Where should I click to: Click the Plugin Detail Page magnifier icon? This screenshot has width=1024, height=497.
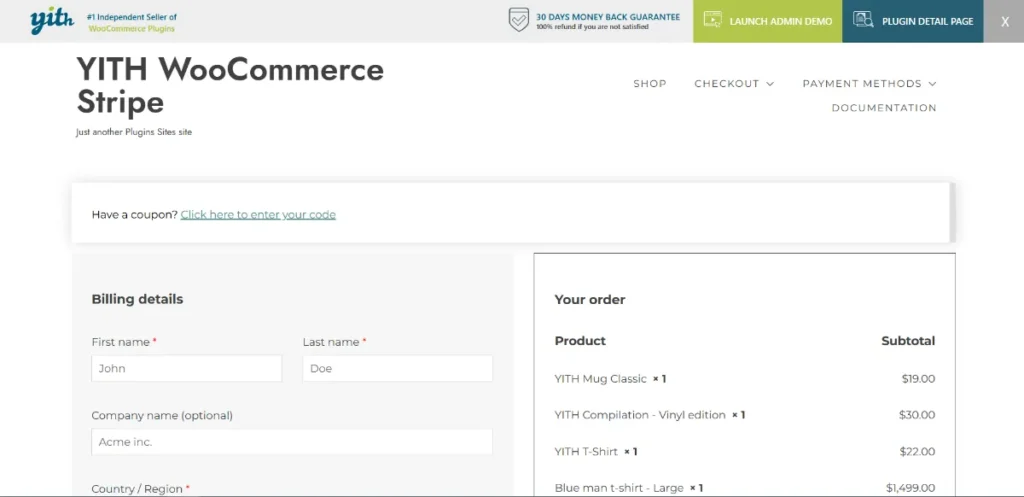[x=863, y=21]
